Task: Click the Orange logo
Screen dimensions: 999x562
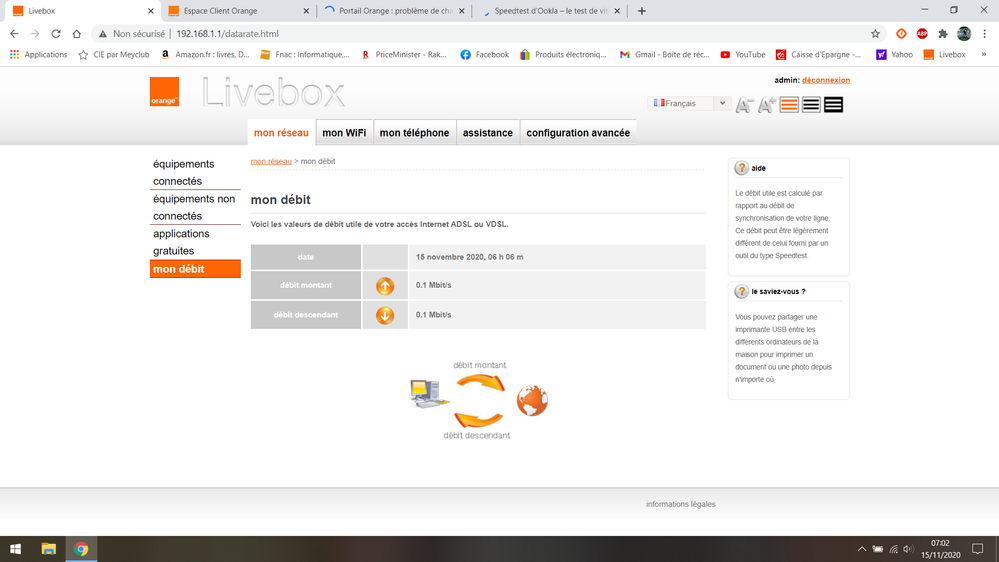Action: click(164, 92)
